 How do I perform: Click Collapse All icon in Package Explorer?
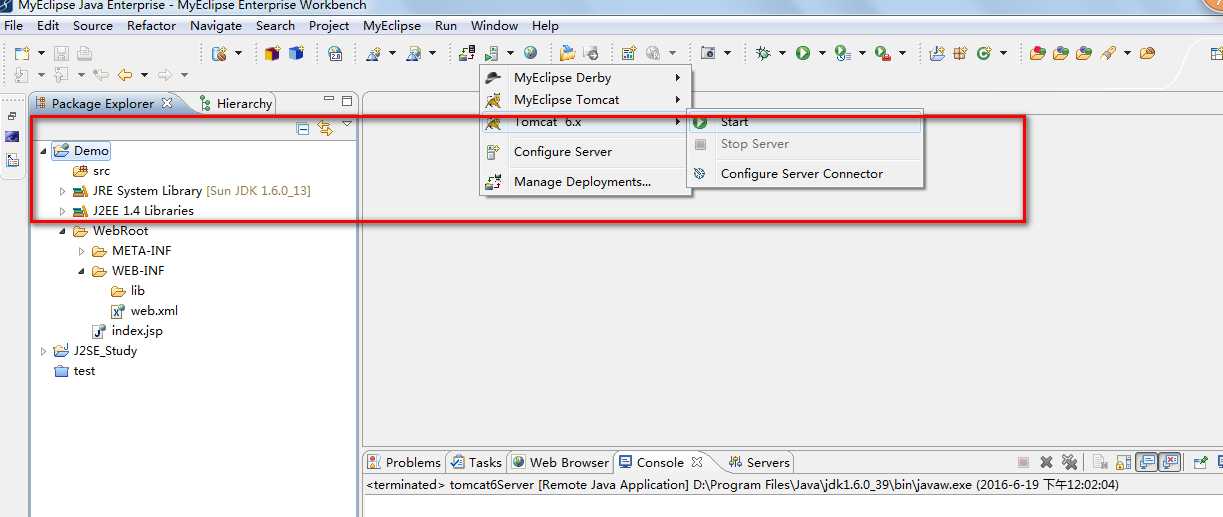[303, 127]
